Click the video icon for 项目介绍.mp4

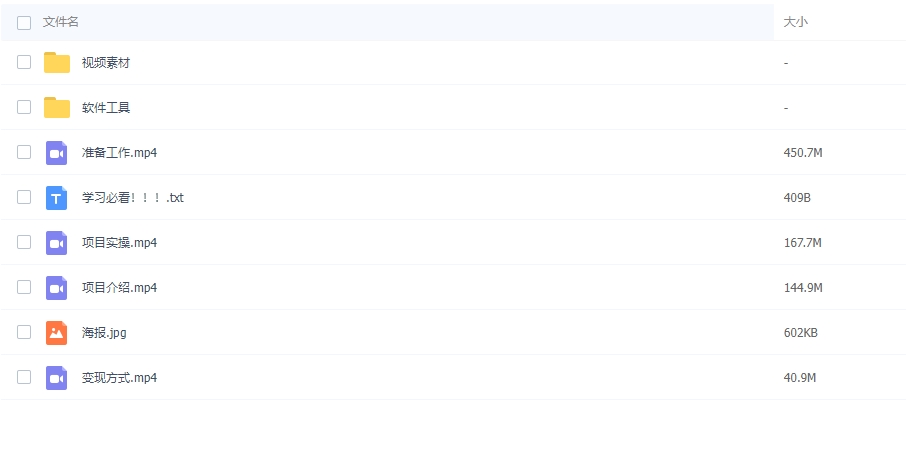(57, 288)
